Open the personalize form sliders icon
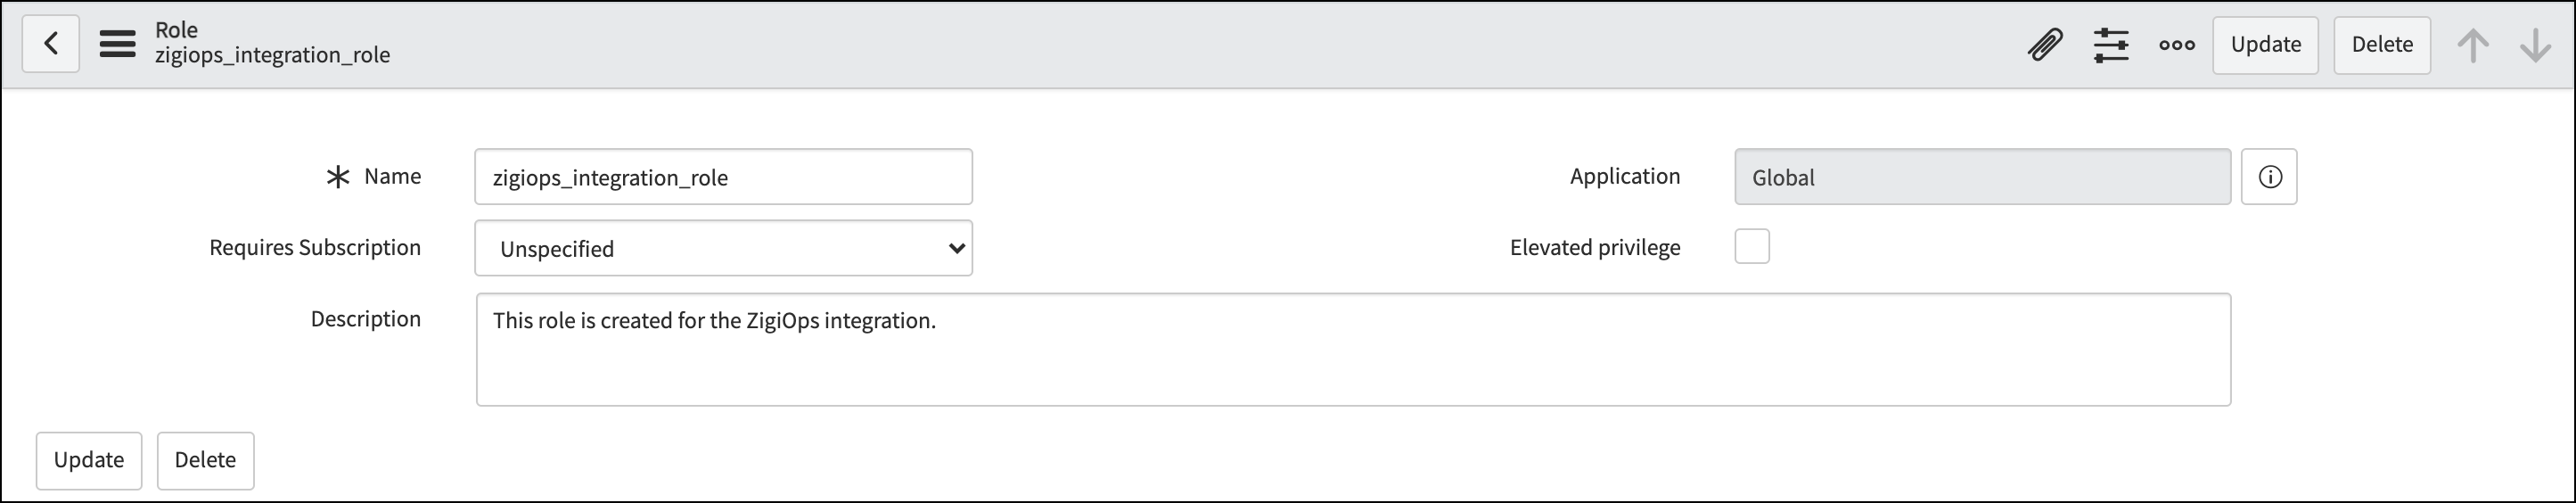The image size is (2576, 503). coord(2111,45)
